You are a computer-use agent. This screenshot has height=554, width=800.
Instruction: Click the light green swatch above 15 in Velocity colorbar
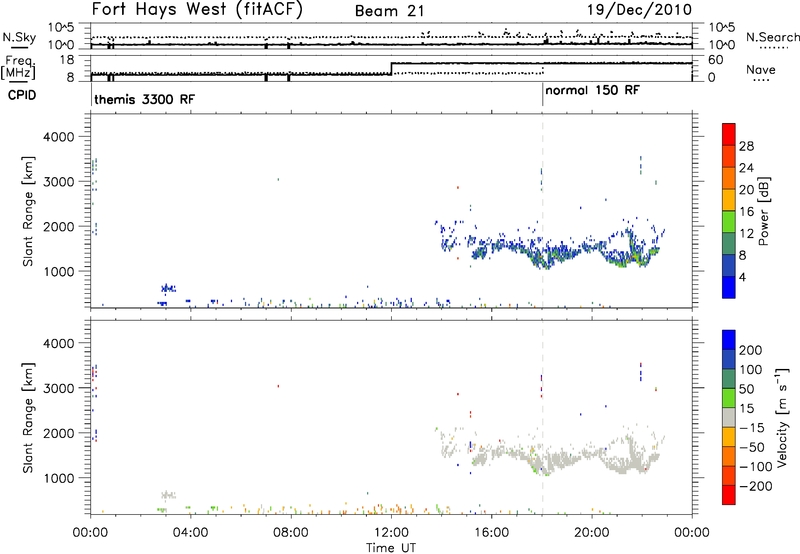pos(729,398)
